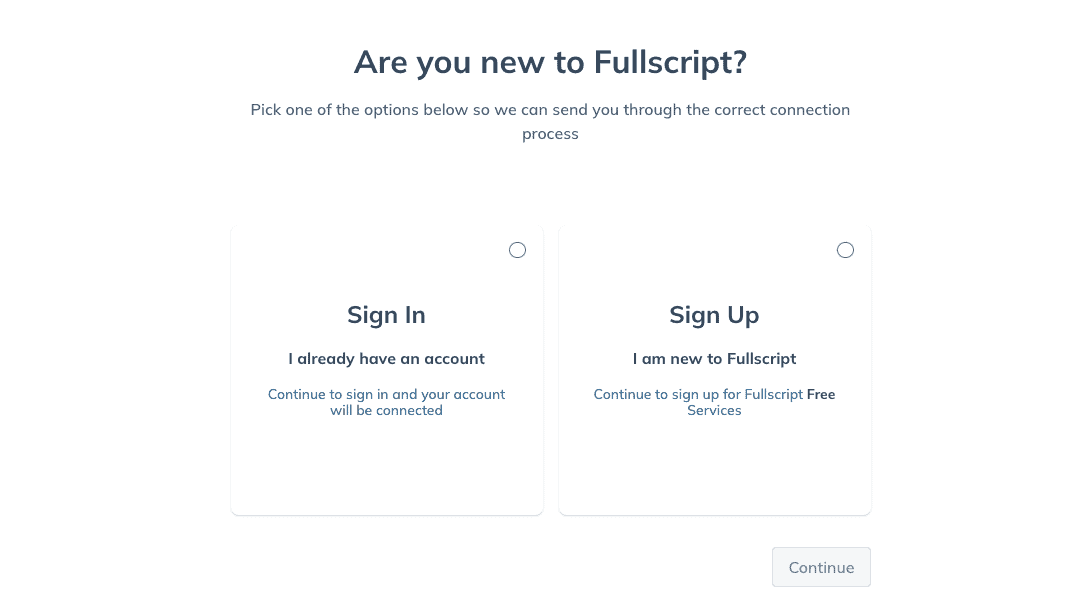
Task: Click "Continue to sign up for Fullscript" description
Action: [698, 394]
